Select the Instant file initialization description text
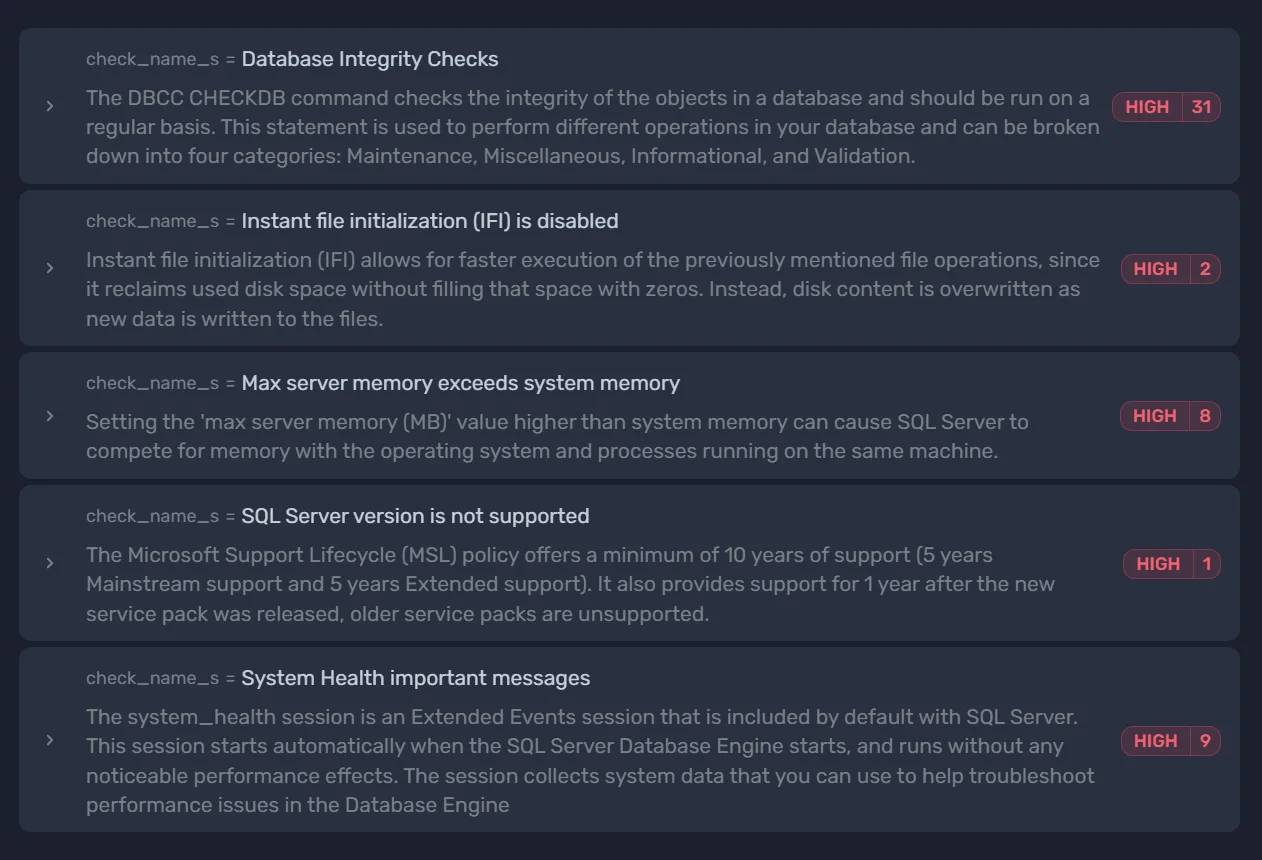Screen dimensions: 1262x860 tap(592, 290)
